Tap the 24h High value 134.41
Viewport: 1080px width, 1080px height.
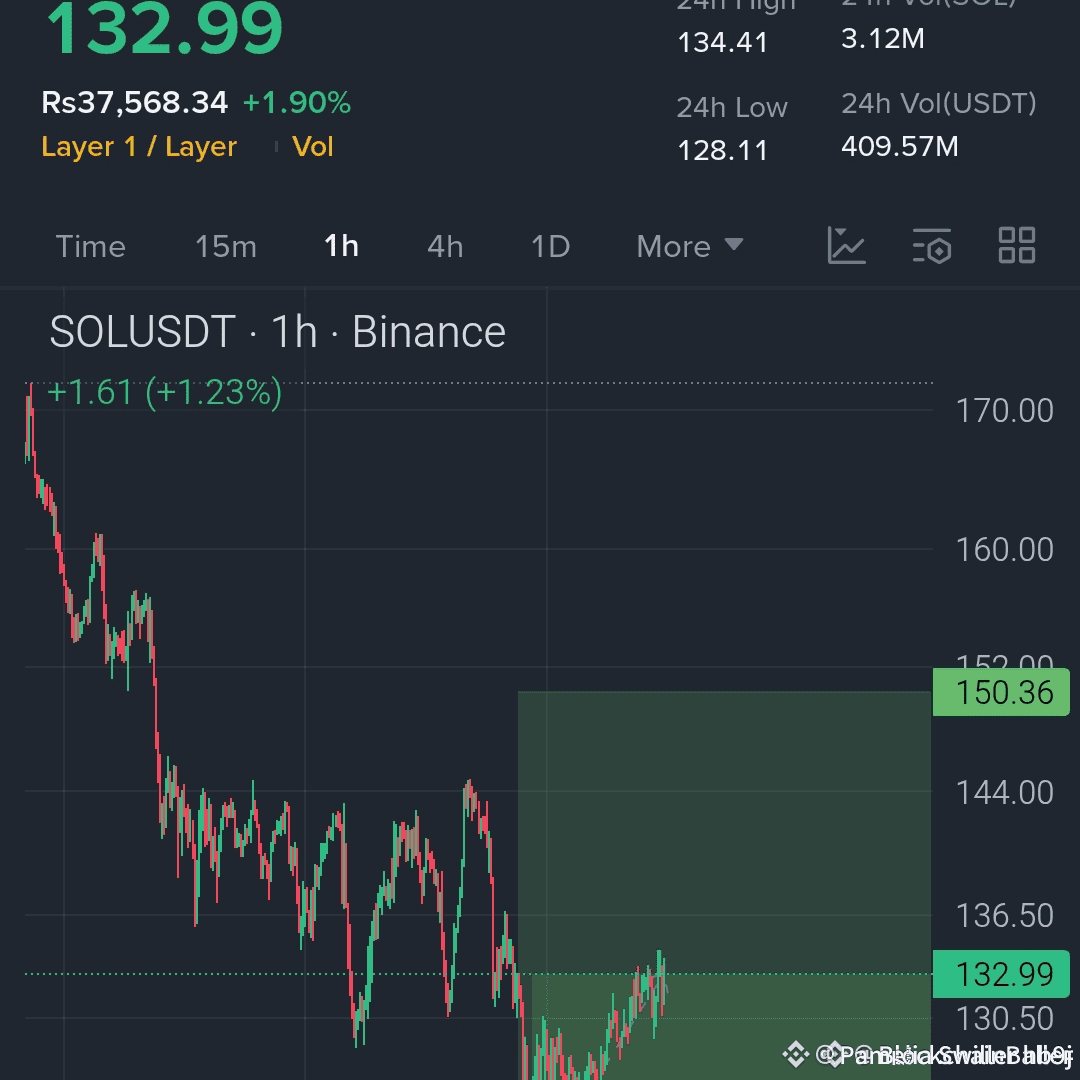point(723,43)
